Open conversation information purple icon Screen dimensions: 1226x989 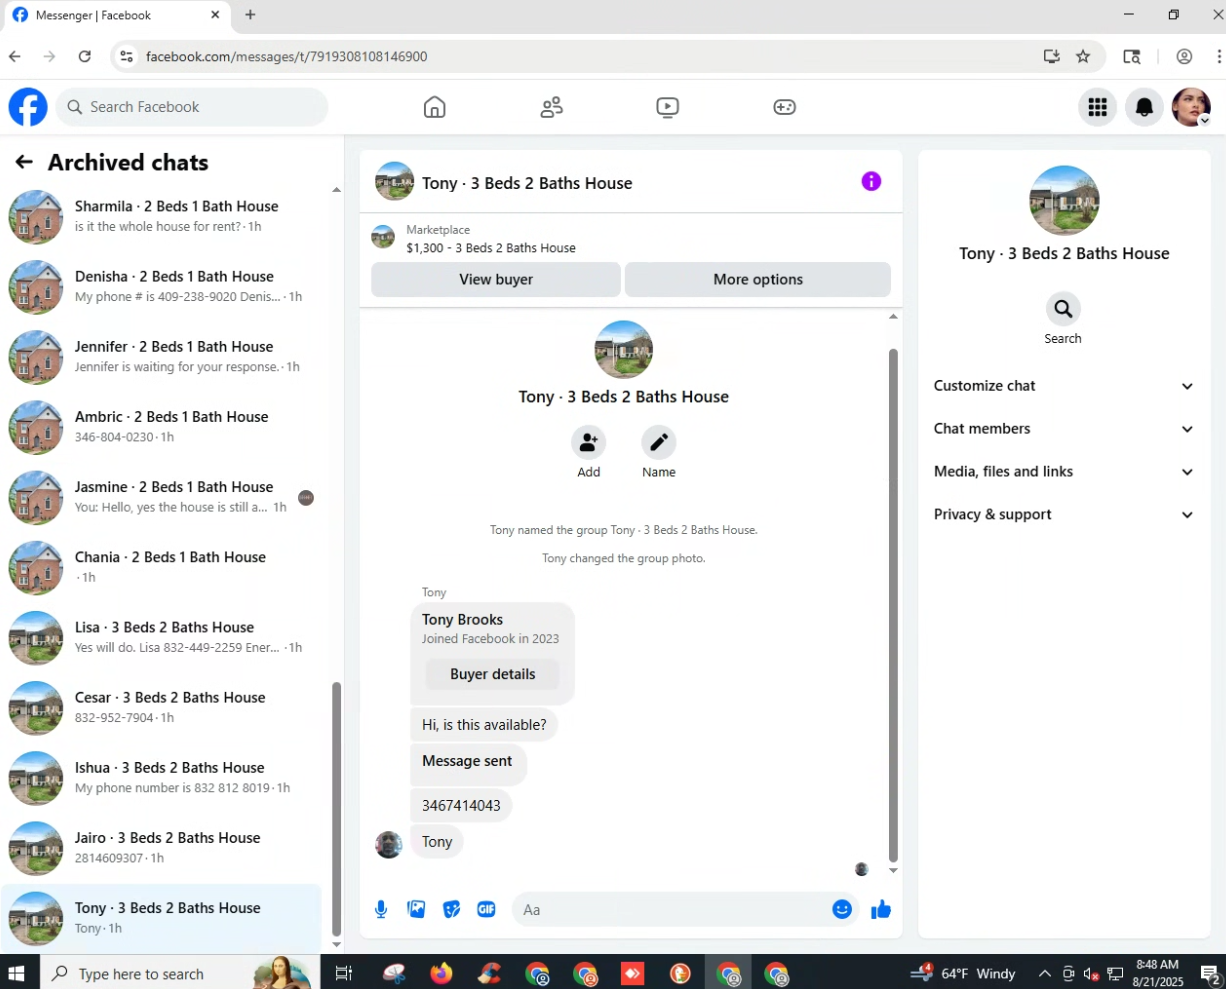click(x=871, y=181)
